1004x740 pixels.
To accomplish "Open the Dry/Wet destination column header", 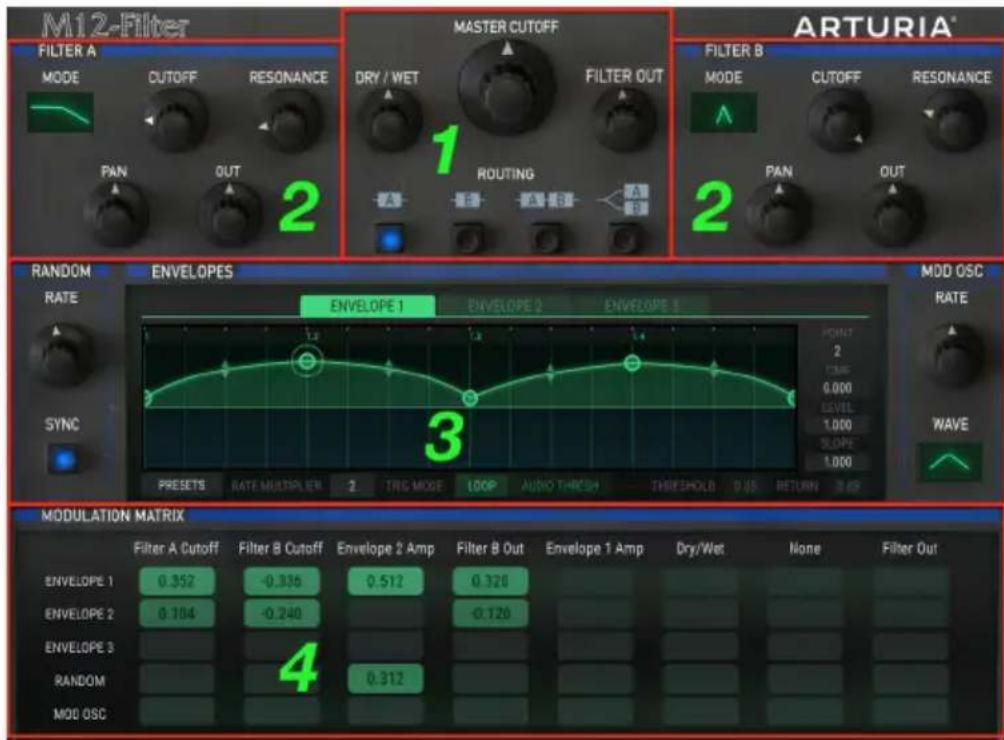I will tap(700, 549).
